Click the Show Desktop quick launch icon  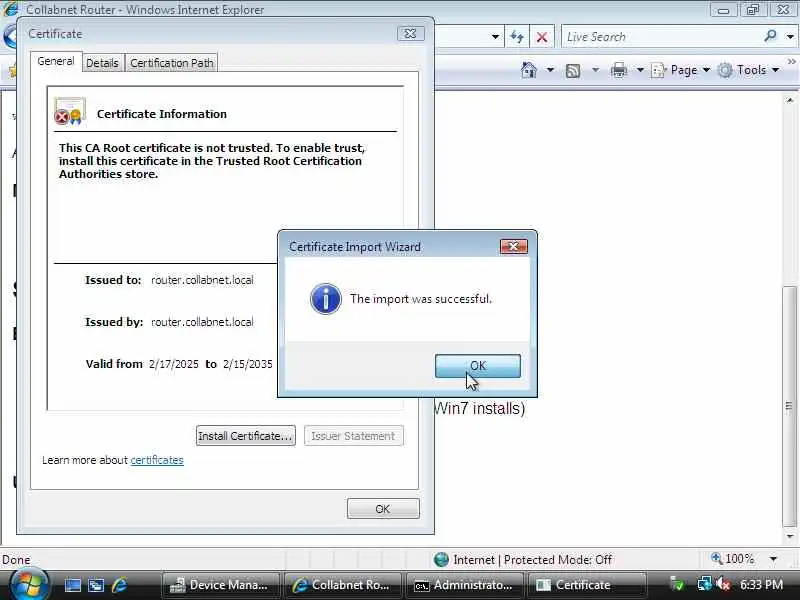(x=72, y=585)
